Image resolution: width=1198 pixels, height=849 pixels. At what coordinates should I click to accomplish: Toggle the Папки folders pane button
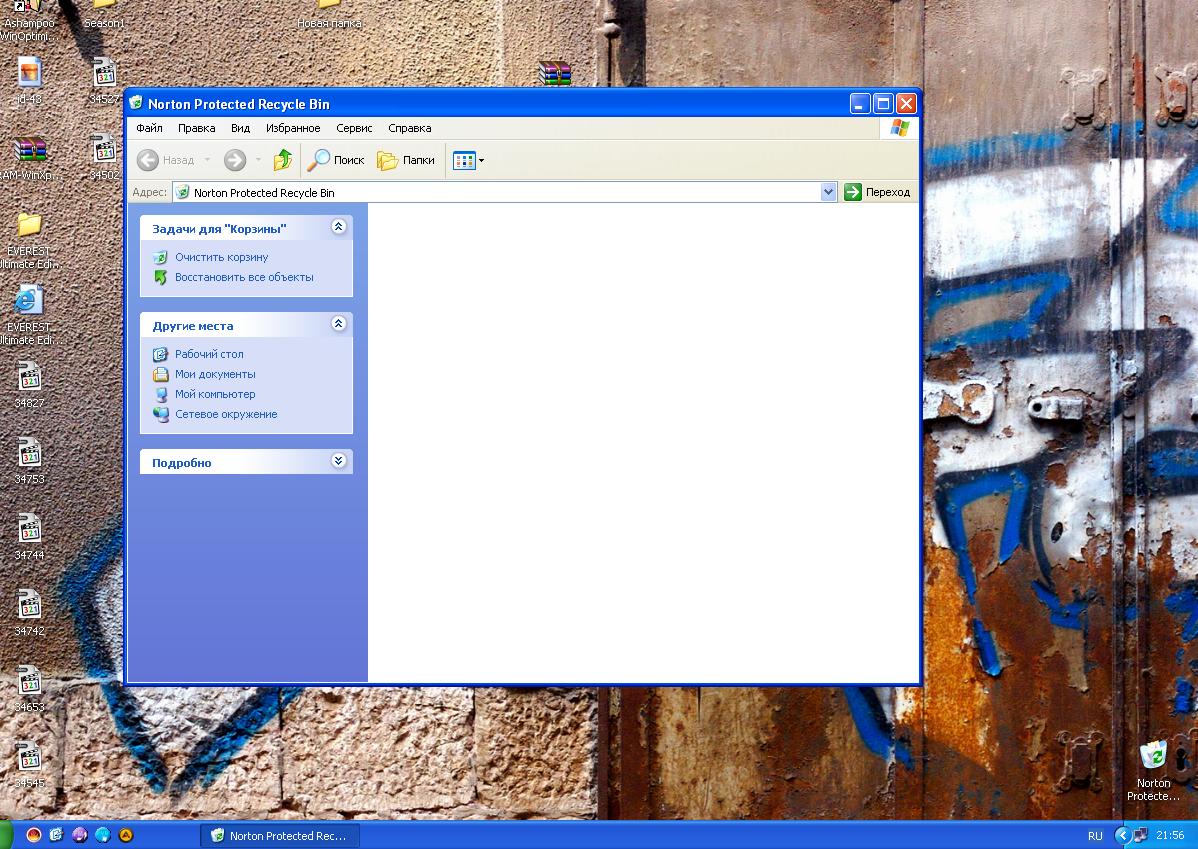pyautogui.click(x=406, y=160)
